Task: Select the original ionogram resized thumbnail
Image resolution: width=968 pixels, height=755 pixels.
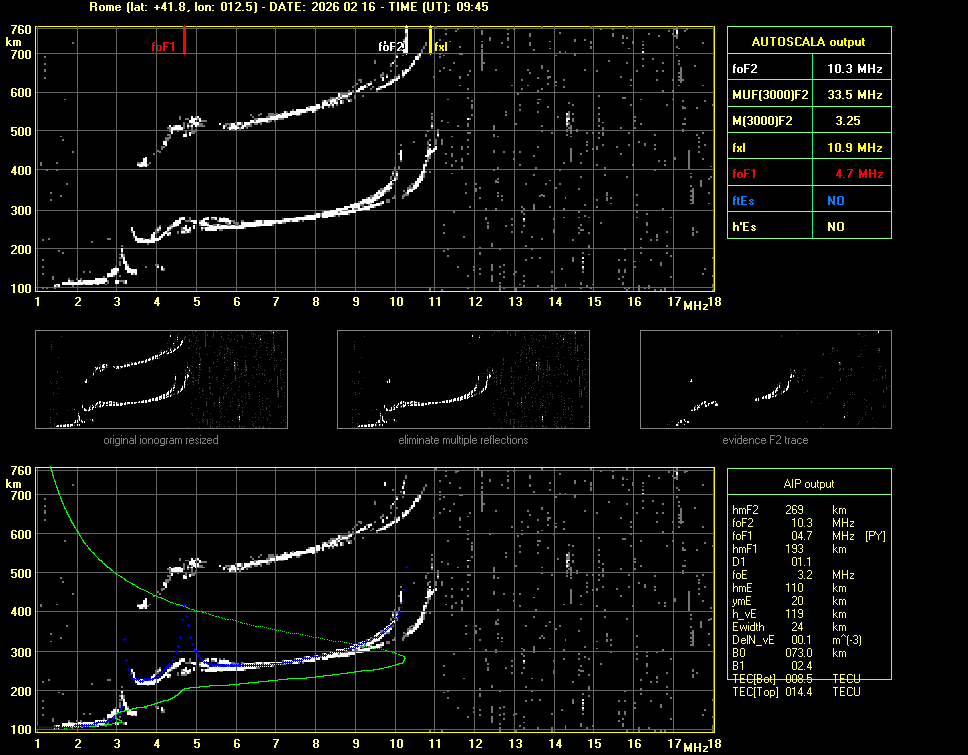Action: coord(161,380)
